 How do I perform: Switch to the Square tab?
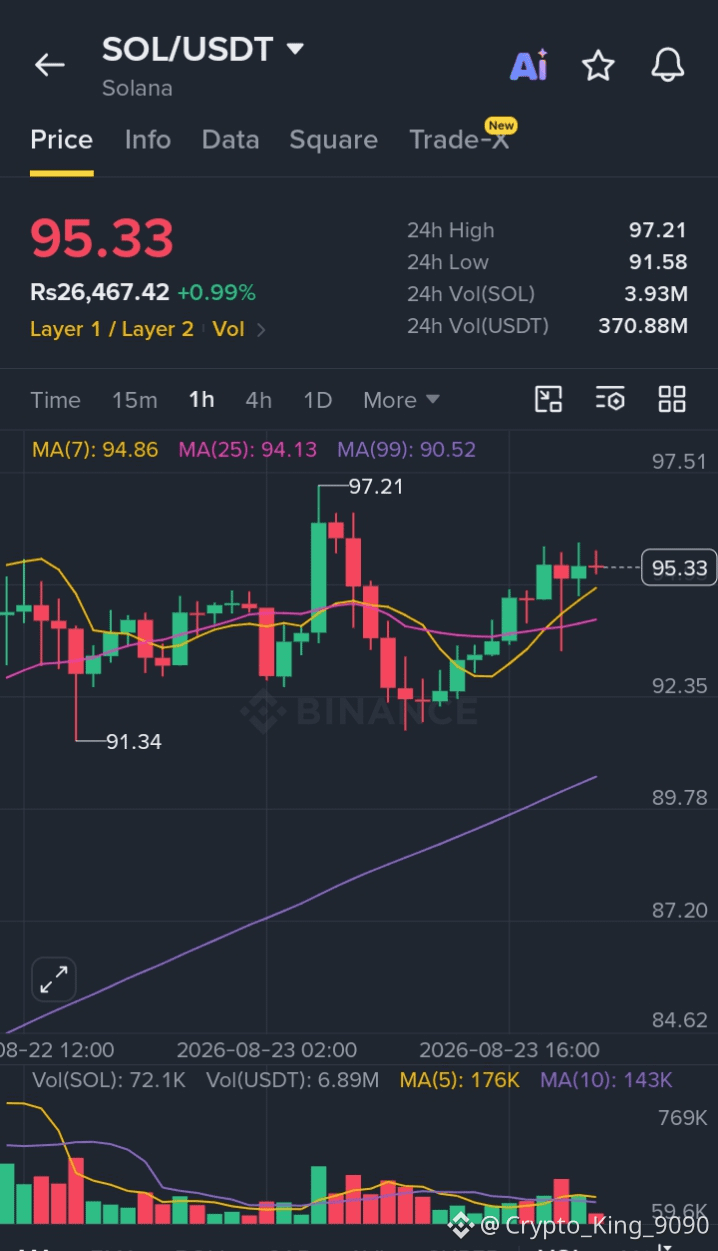[x=333, y=140]
